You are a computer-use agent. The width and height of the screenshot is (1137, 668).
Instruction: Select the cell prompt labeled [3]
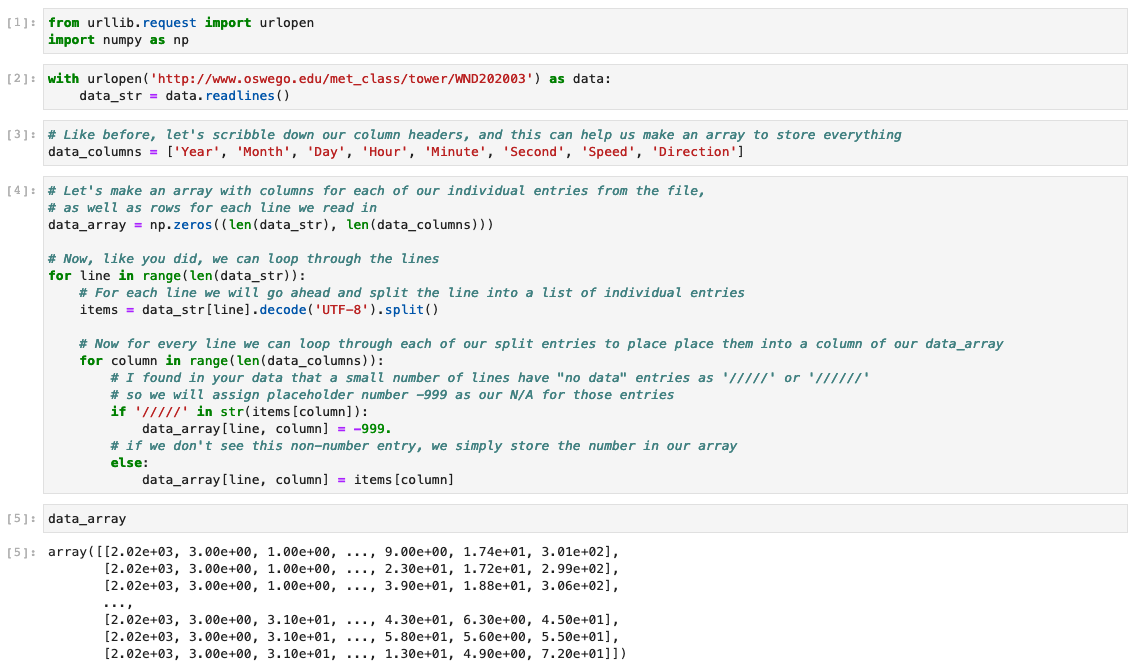coord(22,135)
